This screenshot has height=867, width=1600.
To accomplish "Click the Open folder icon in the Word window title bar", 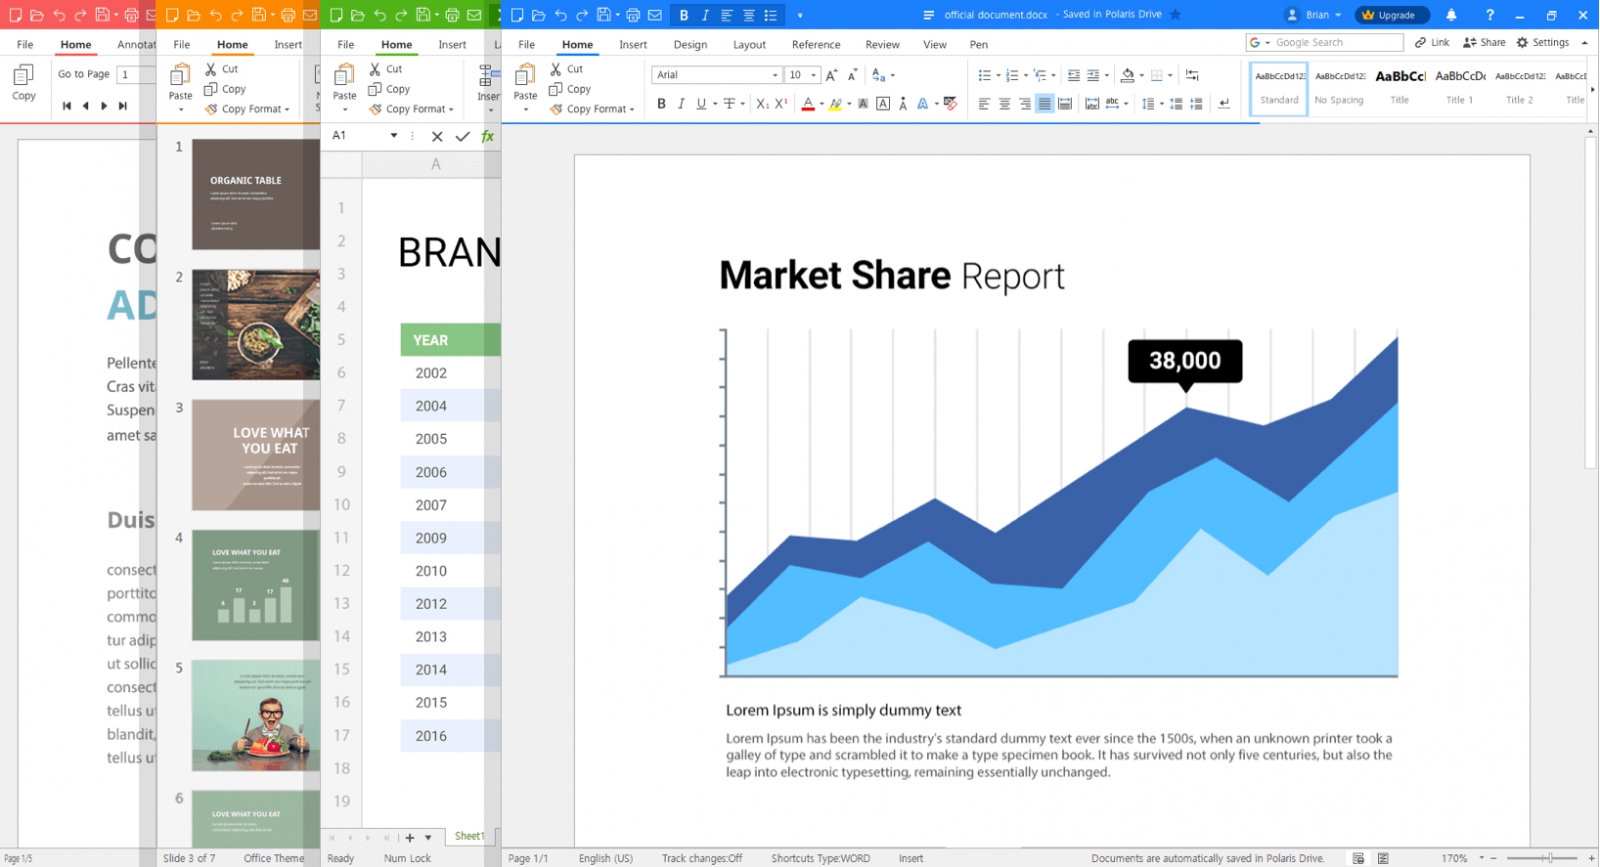I will point(538,15).
